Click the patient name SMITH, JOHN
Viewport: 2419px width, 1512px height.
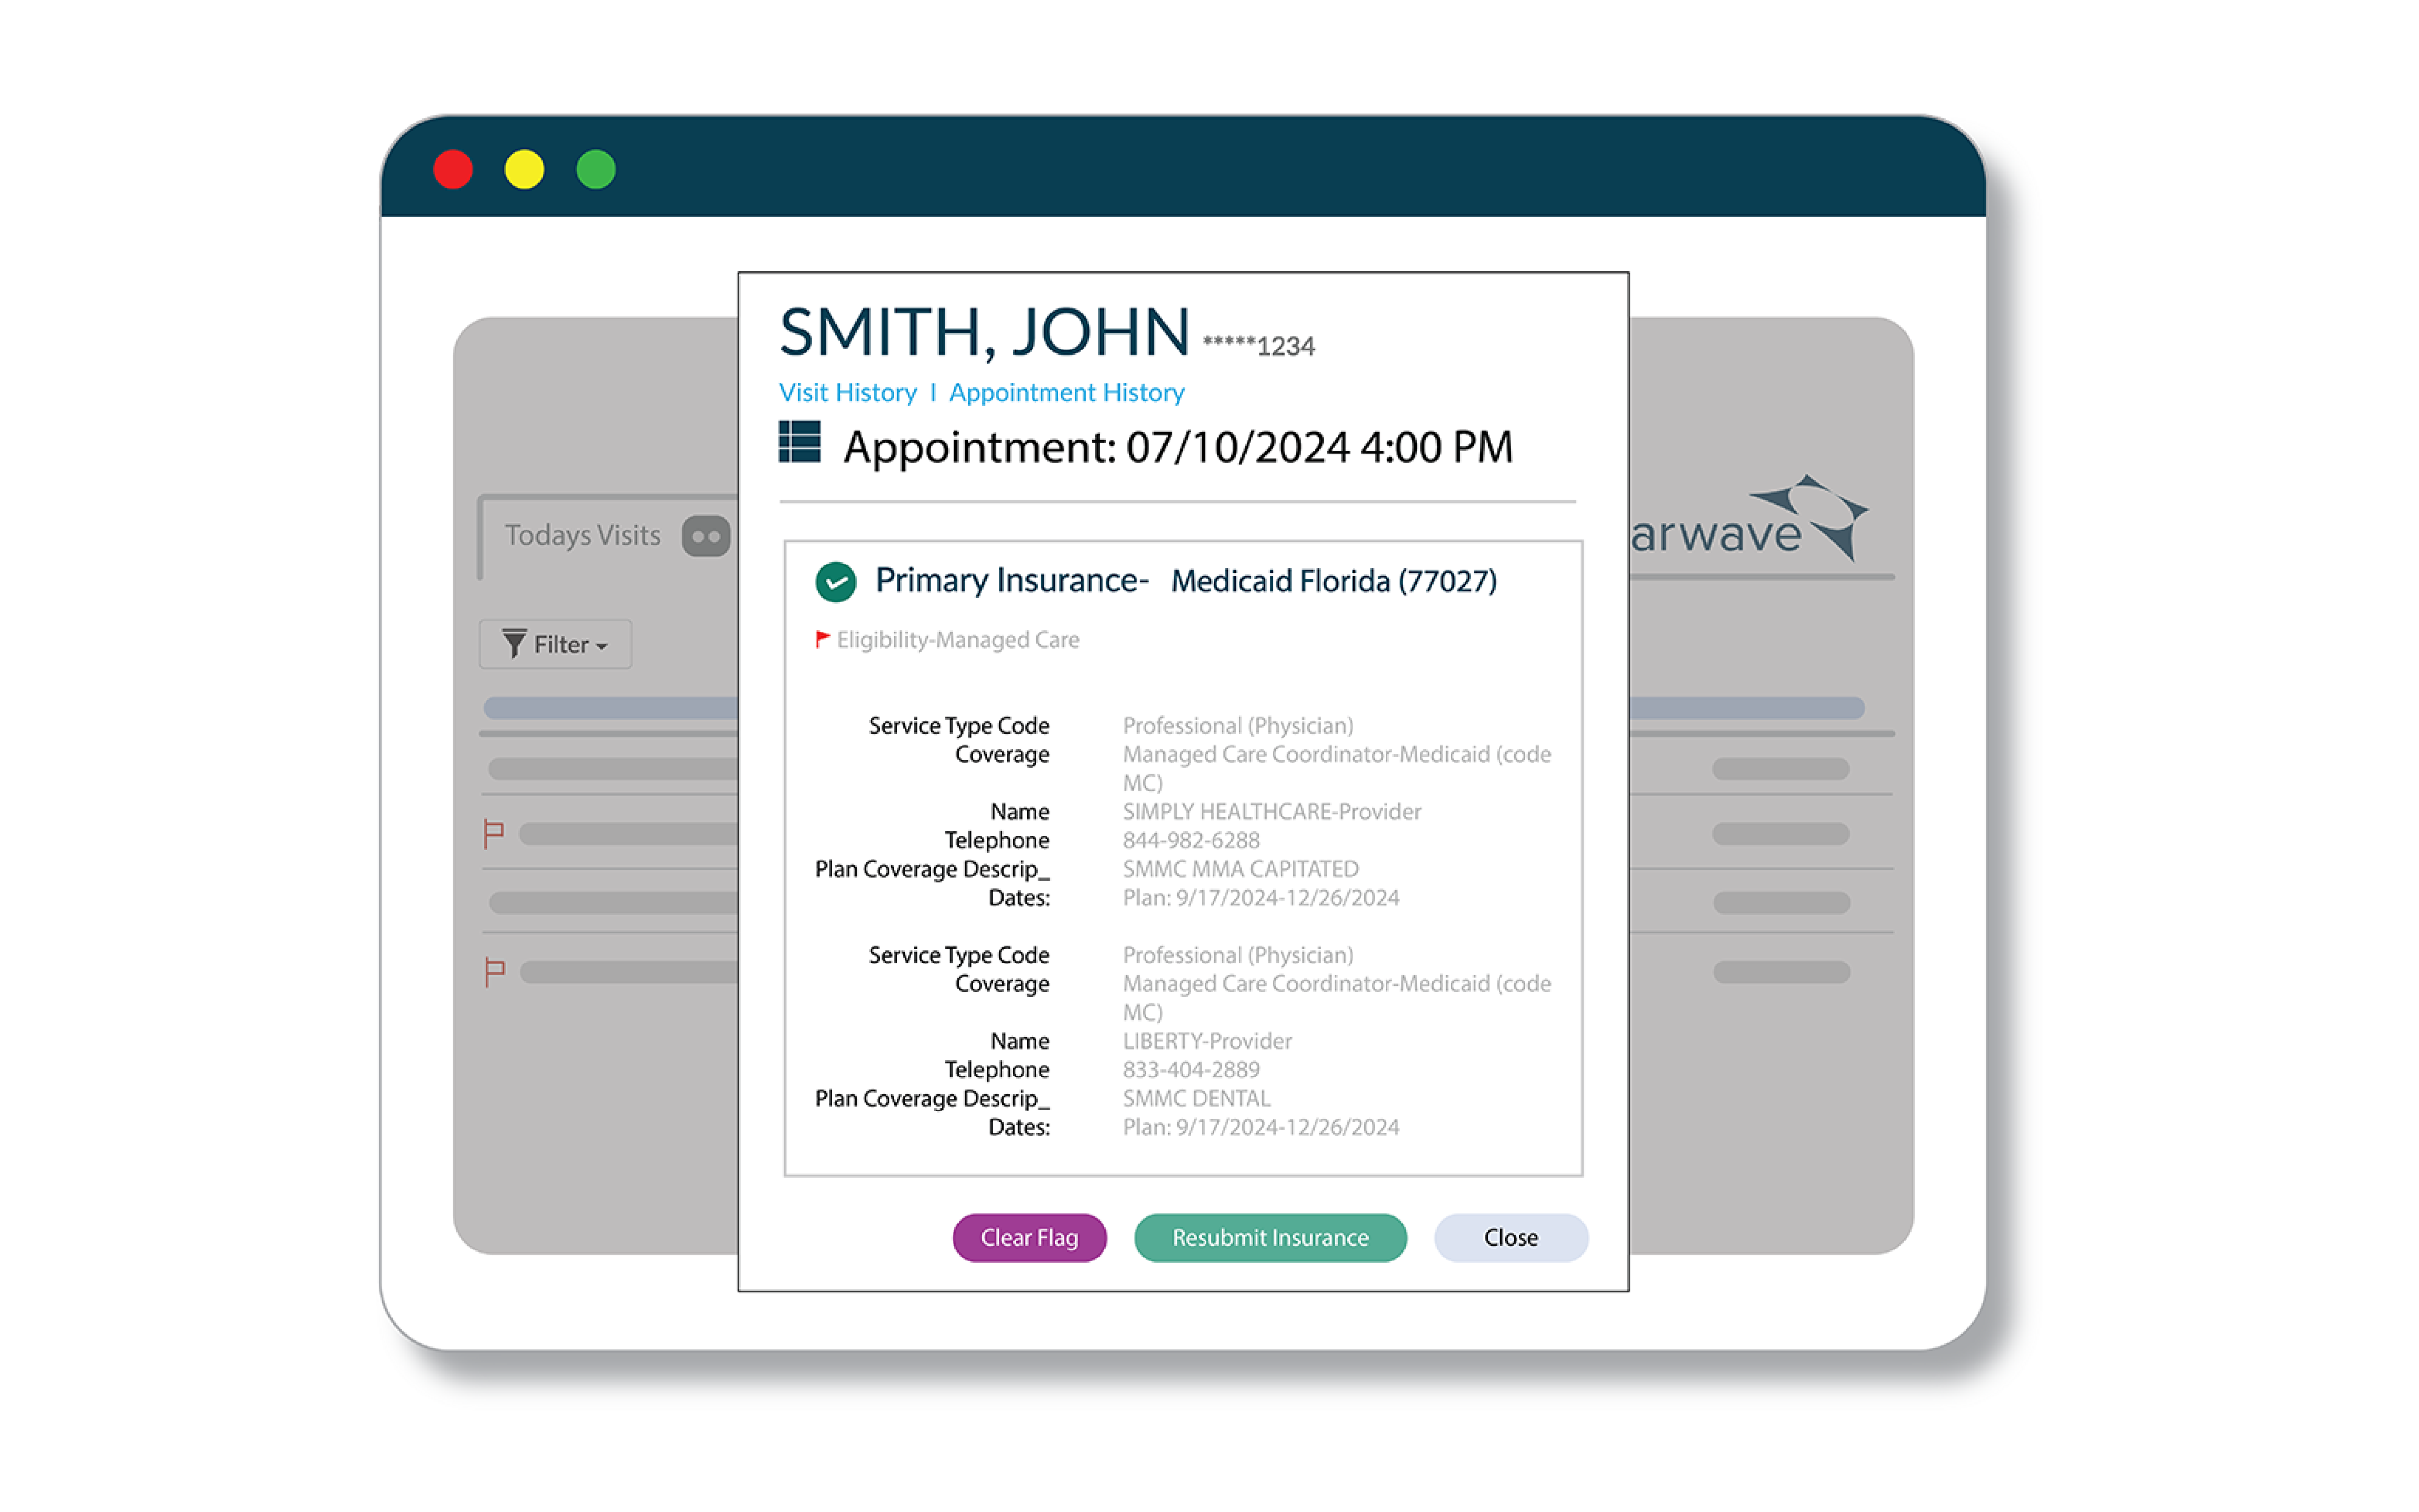click(984, 333)
